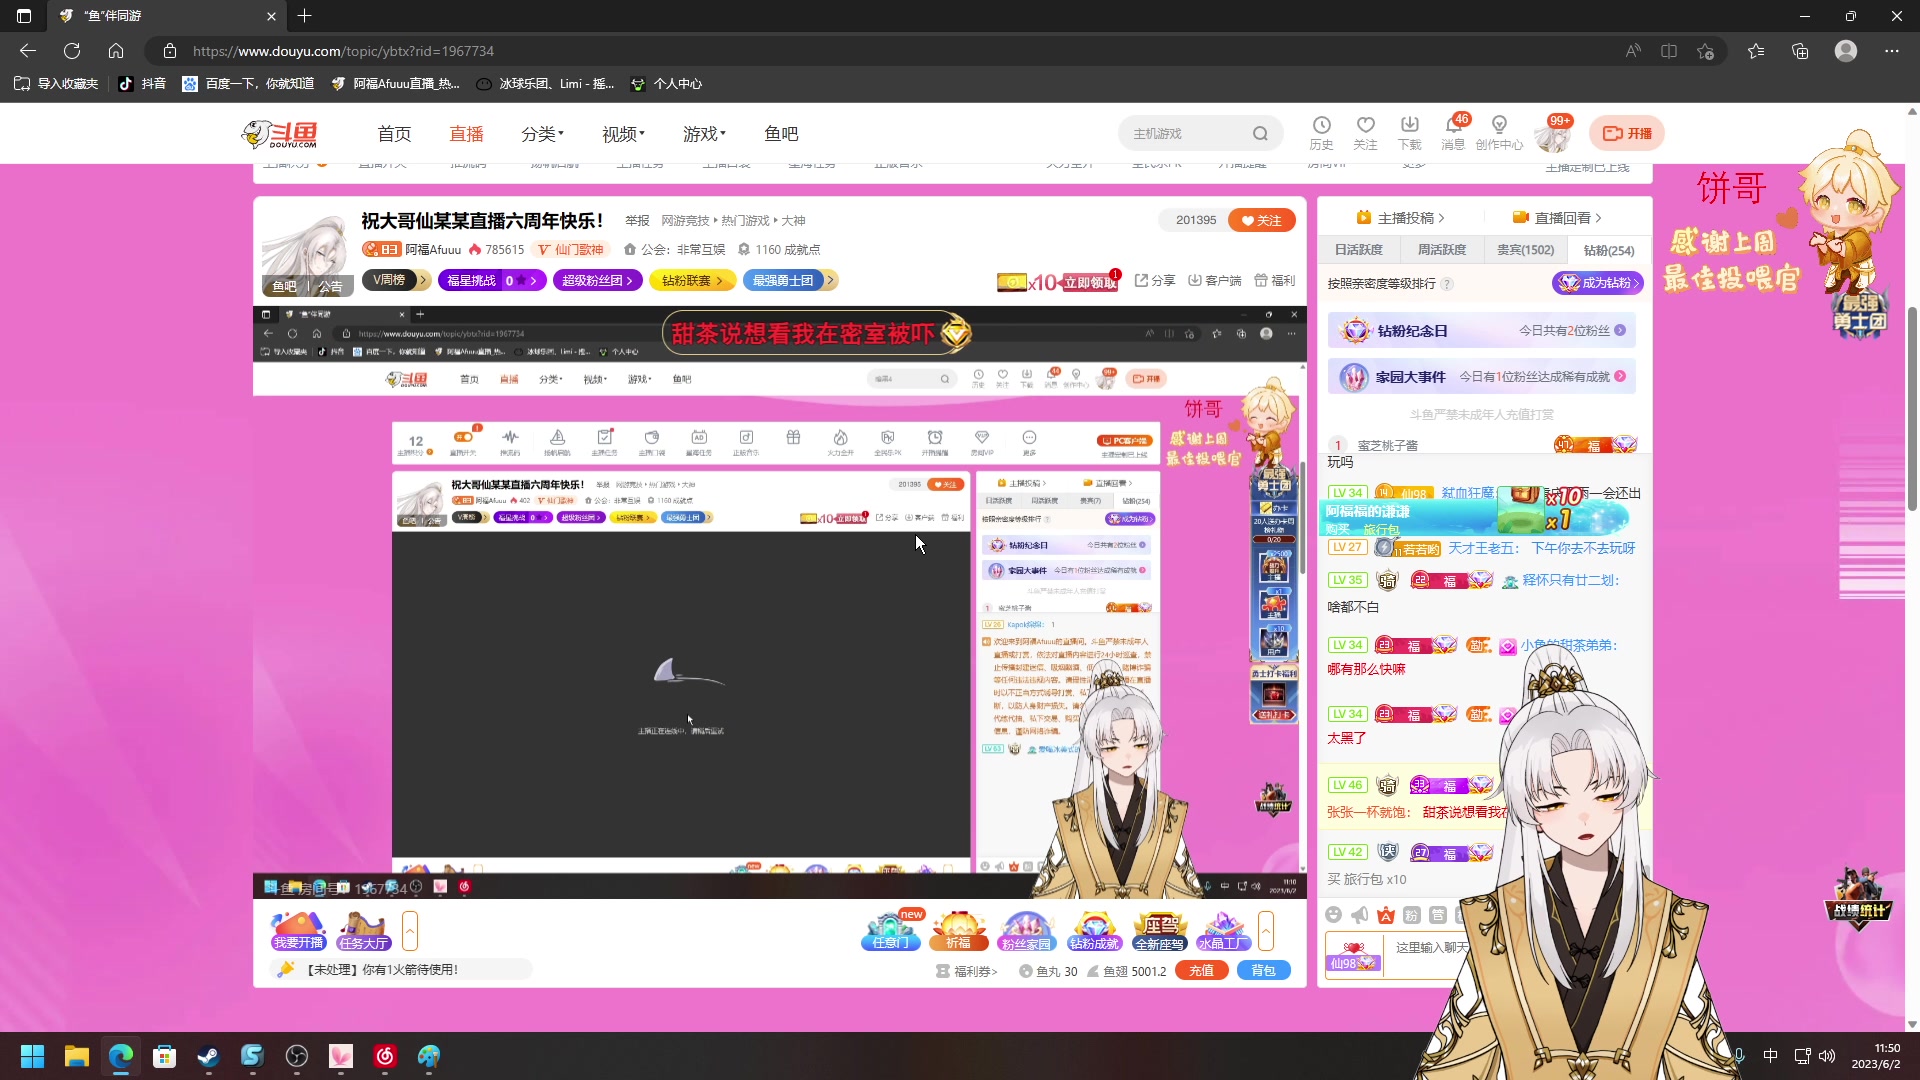Select 直播 in the nav bar
The height and width of the screenshot is (1080, 1920).
click(466, 134)
